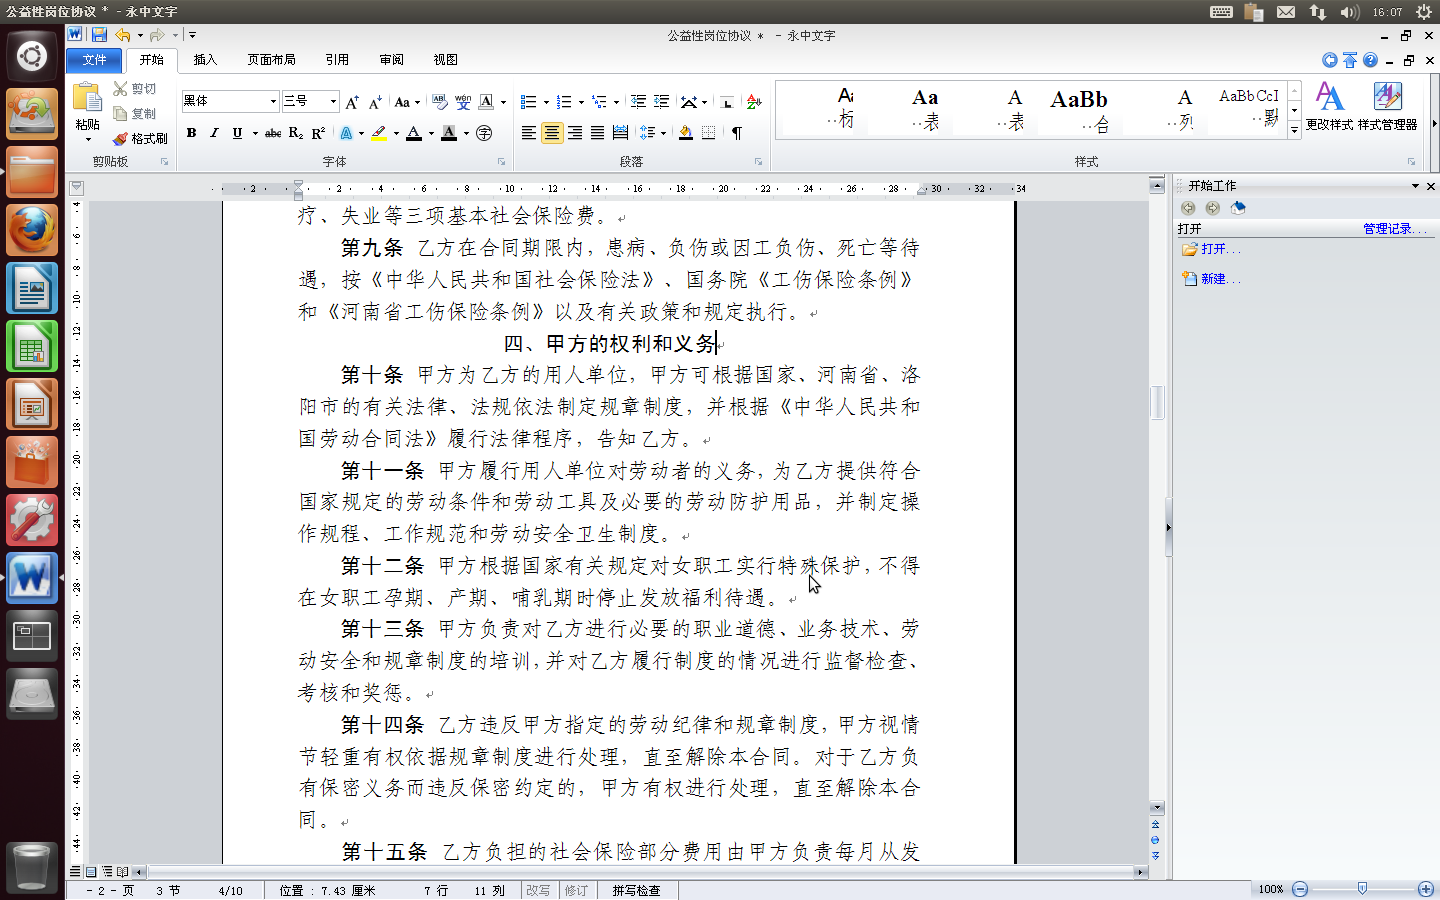The image size is (1440, 900).
Task: Click the Copy (复制) button
Action: pos(134,114)
